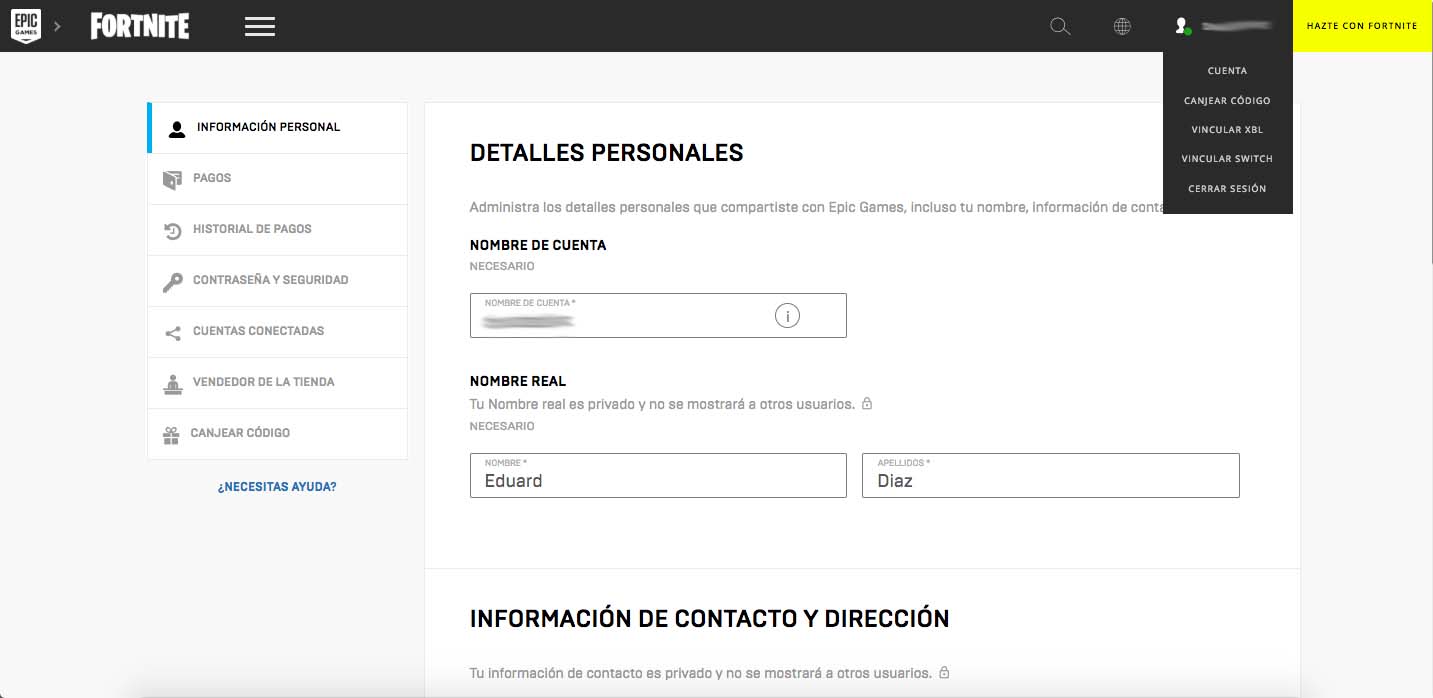Select Vincular Switch in the dropdown menu
The height and width of the screenshot is (698, 1433).
(1227, 159)
